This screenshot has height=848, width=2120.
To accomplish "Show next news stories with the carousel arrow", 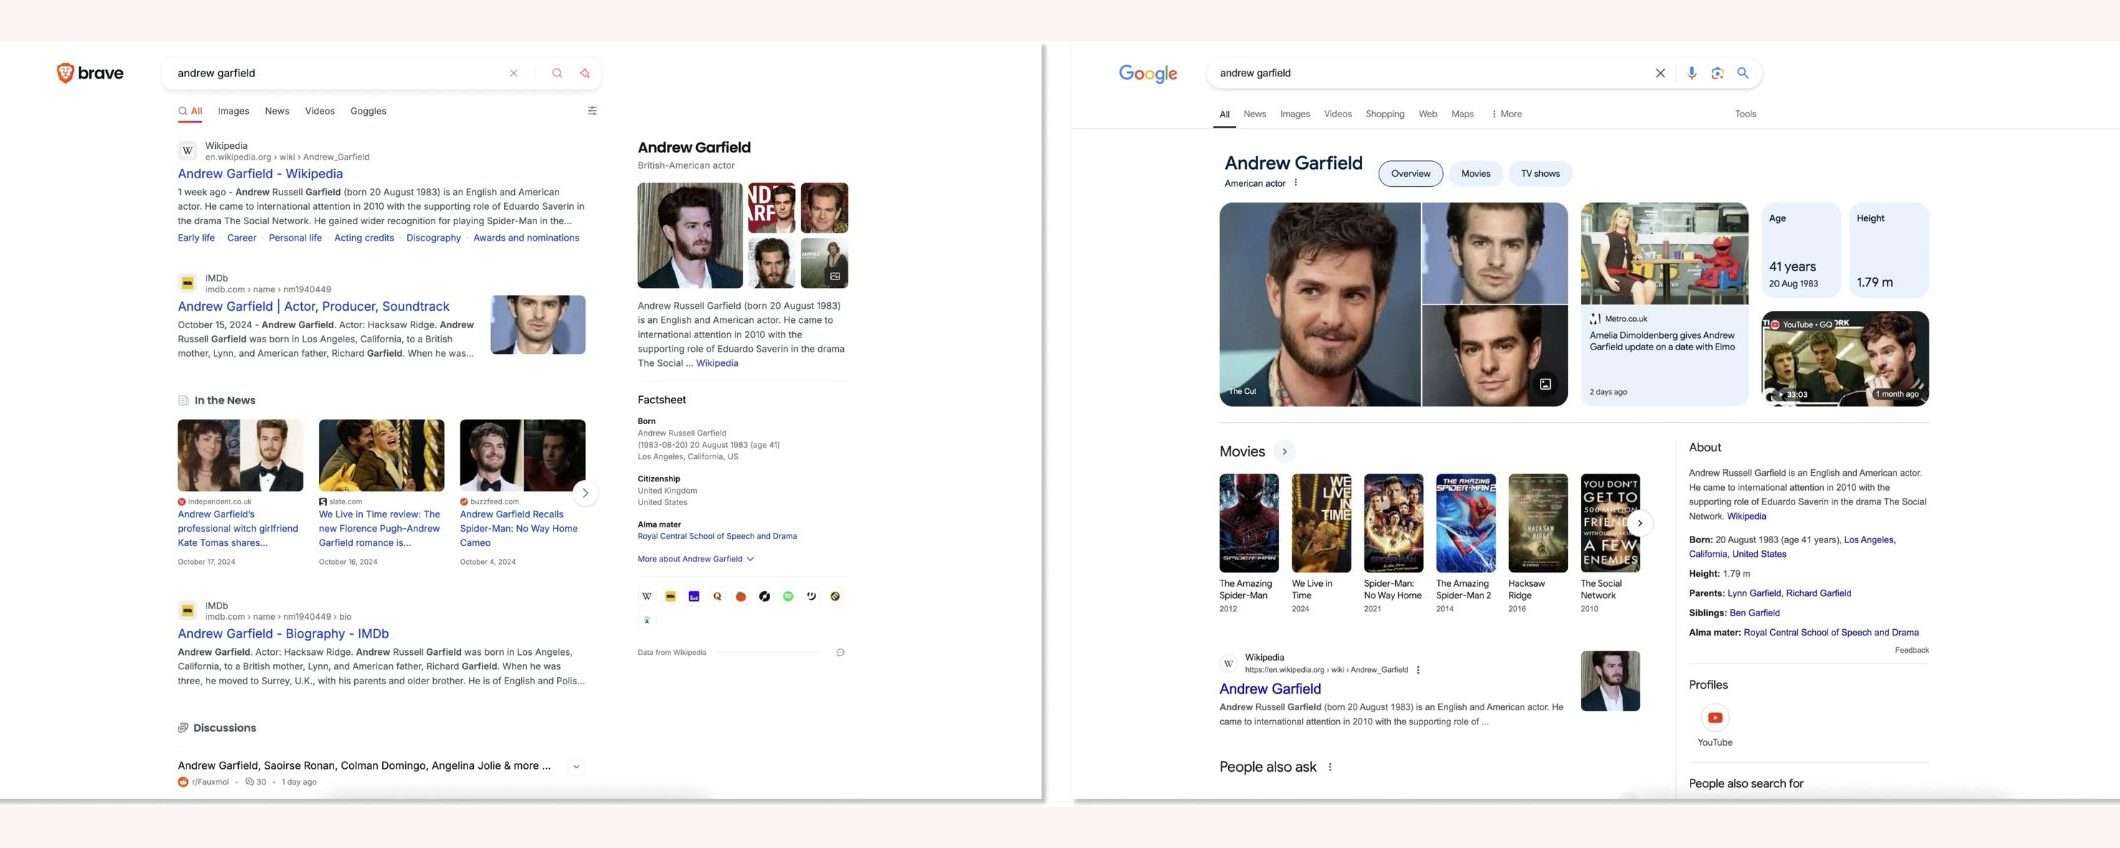I will (585, 493).
